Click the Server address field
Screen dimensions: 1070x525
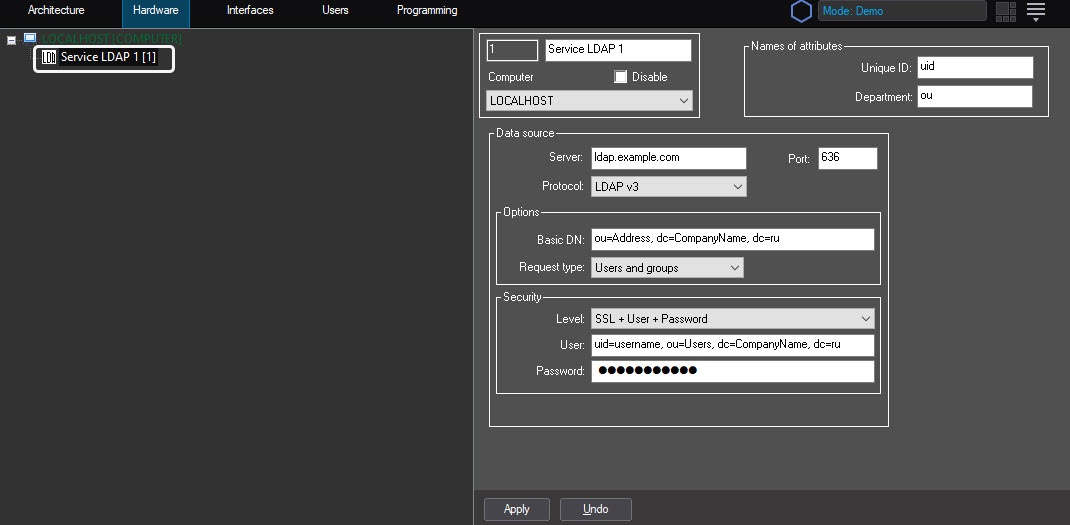click(668, 158)
